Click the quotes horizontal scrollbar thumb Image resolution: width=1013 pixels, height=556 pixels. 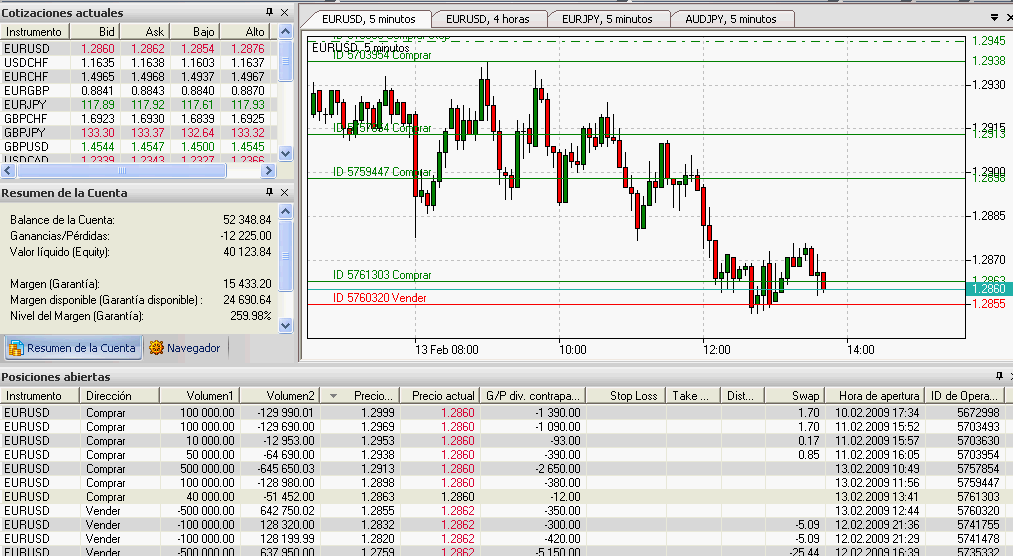tap(122, 170)
